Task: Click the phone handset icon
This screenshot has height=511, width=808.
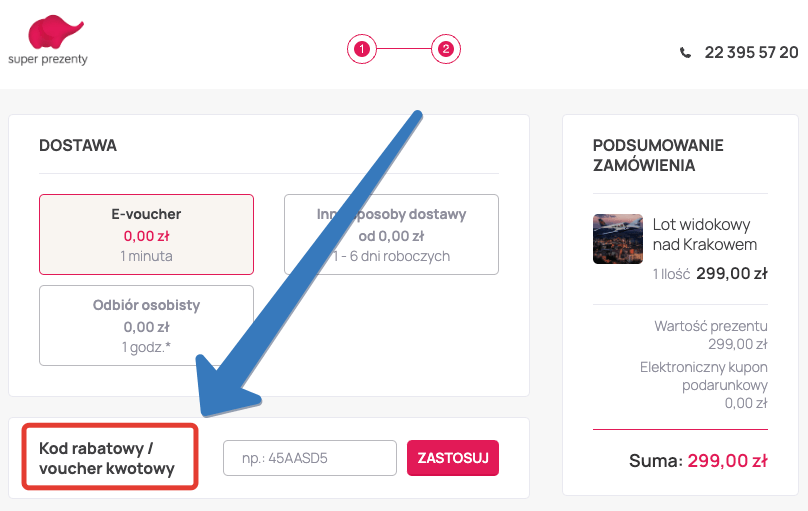Action: (x=685, y=53)
